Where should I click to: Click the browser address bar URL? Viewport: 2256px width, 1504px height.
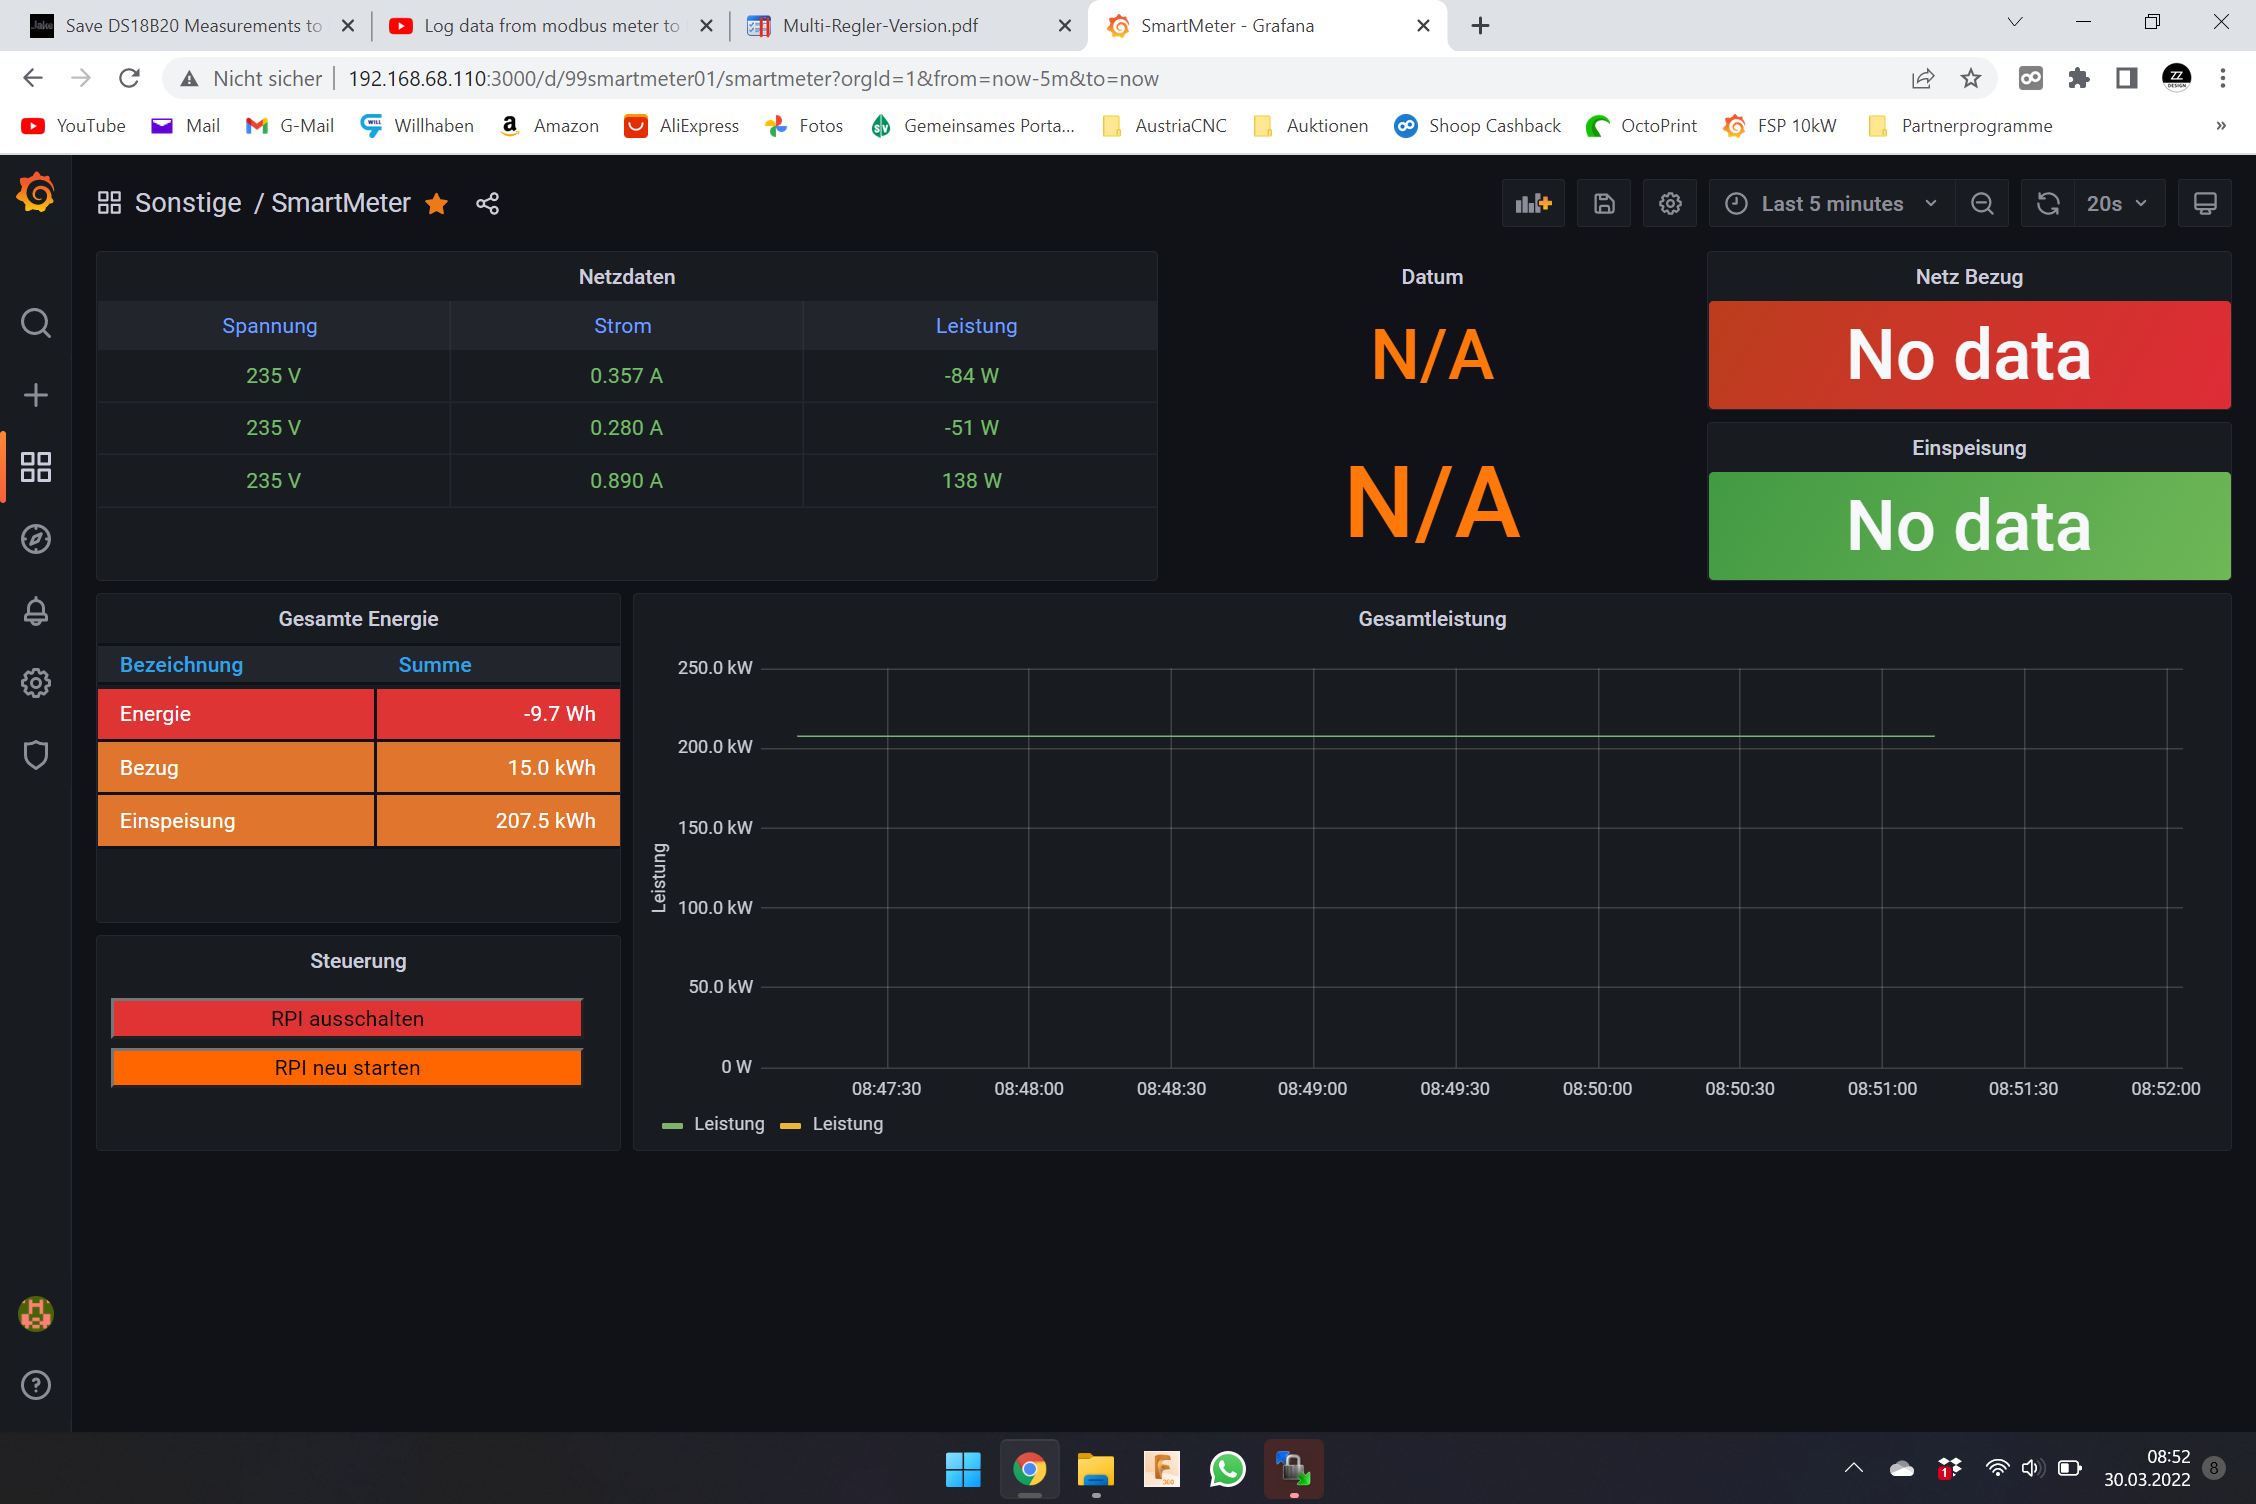(752, 79)
